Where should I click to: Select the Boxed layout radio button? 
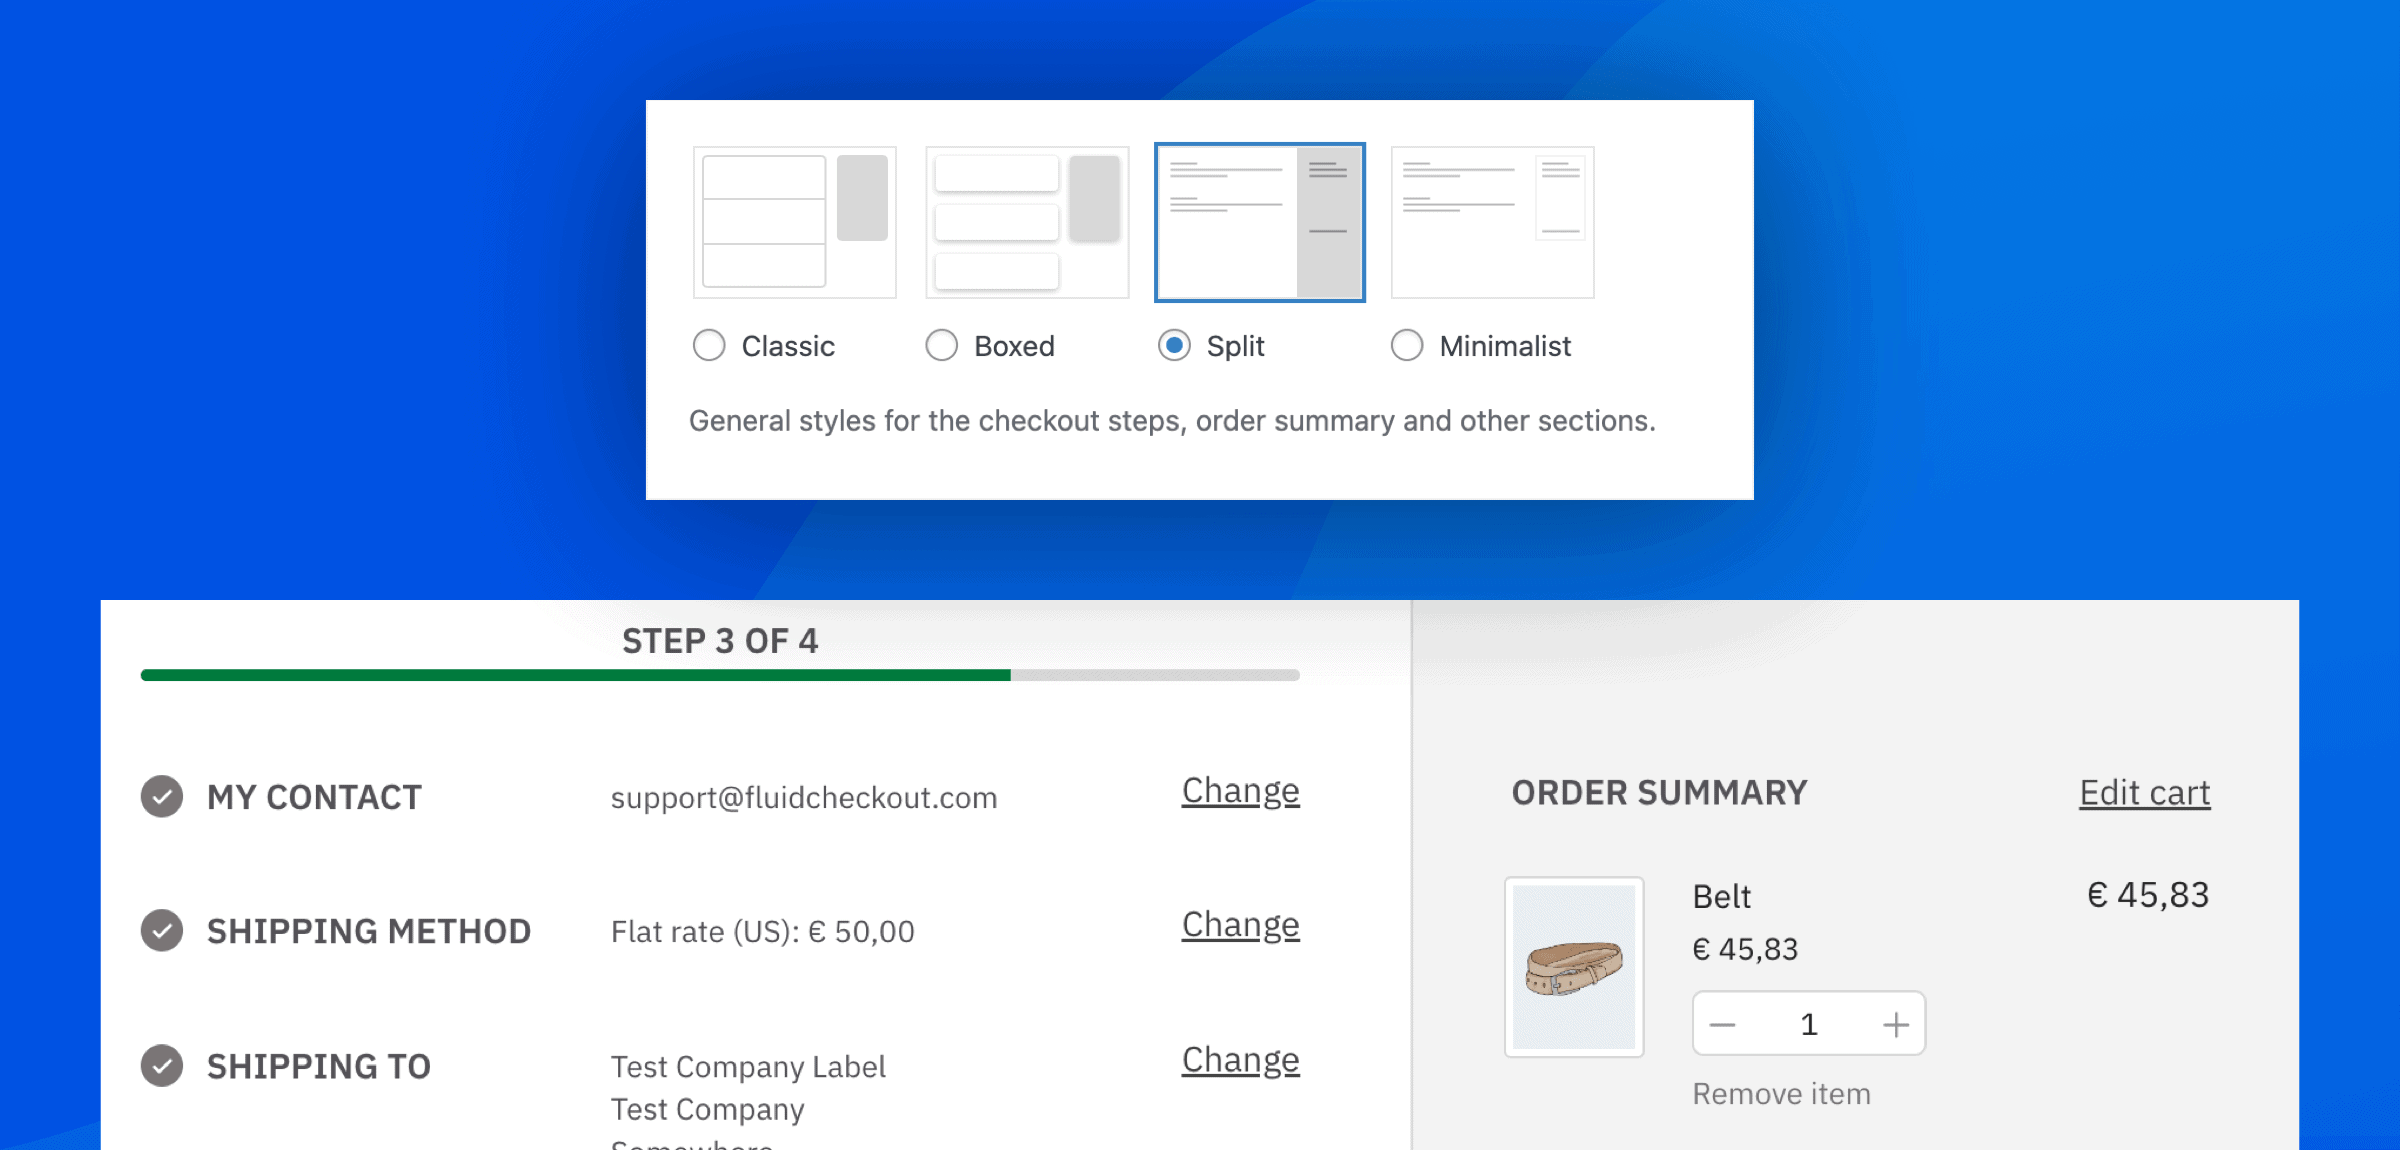941,345
